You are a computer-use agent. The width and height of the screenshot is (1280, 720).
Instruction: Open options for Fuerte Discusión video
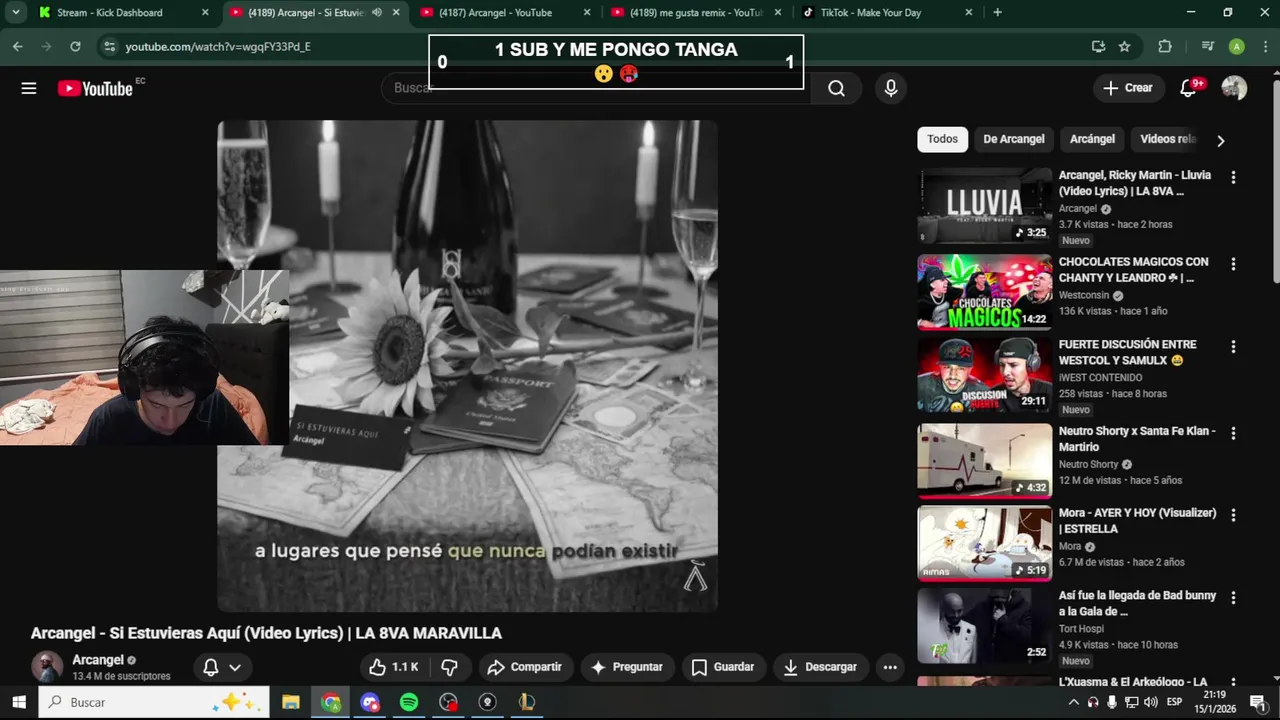click(x=1233, y=346)
